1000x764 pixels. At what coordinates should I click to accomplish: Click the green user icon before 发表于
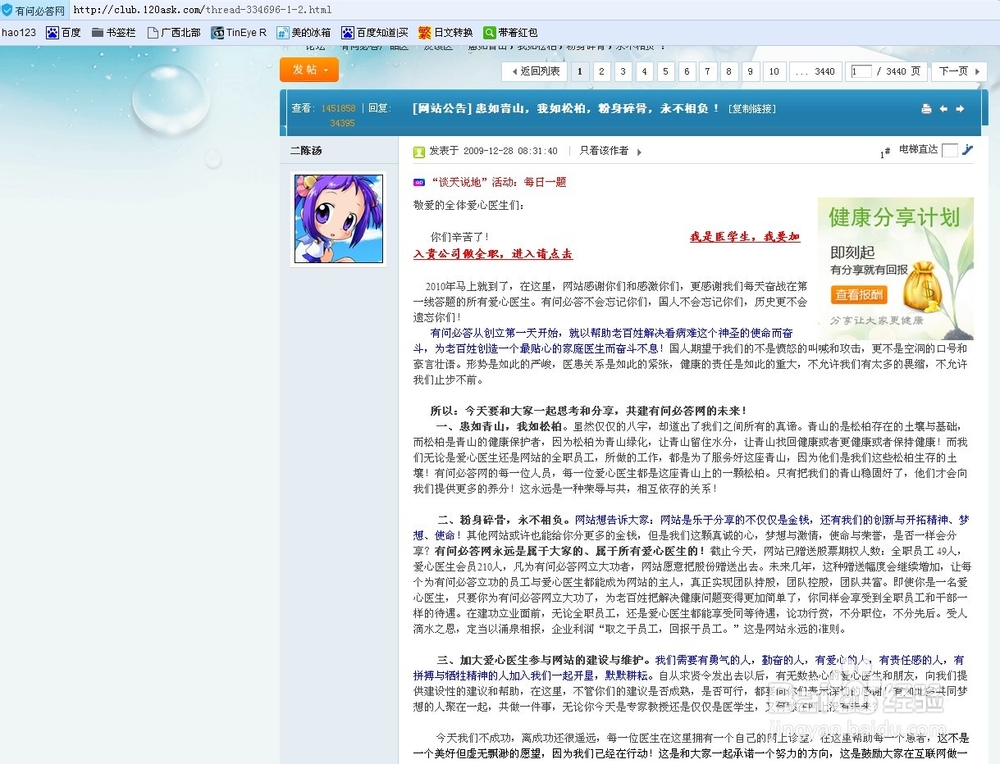click(419, 152)
